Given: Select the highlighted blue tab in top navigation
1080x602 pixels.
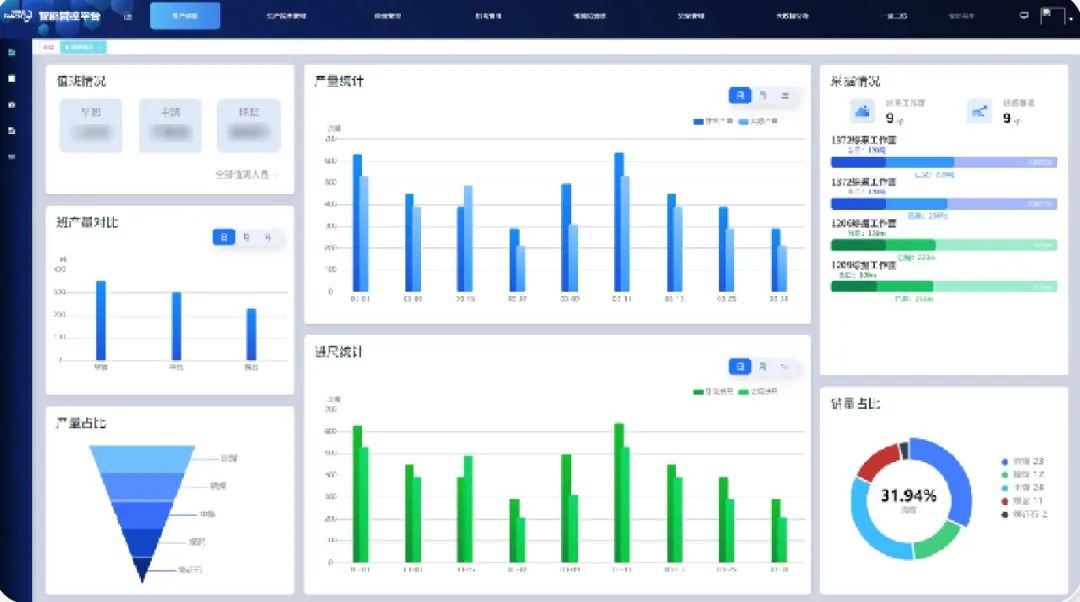Looking at the screenshot, I should coord(185,15).
